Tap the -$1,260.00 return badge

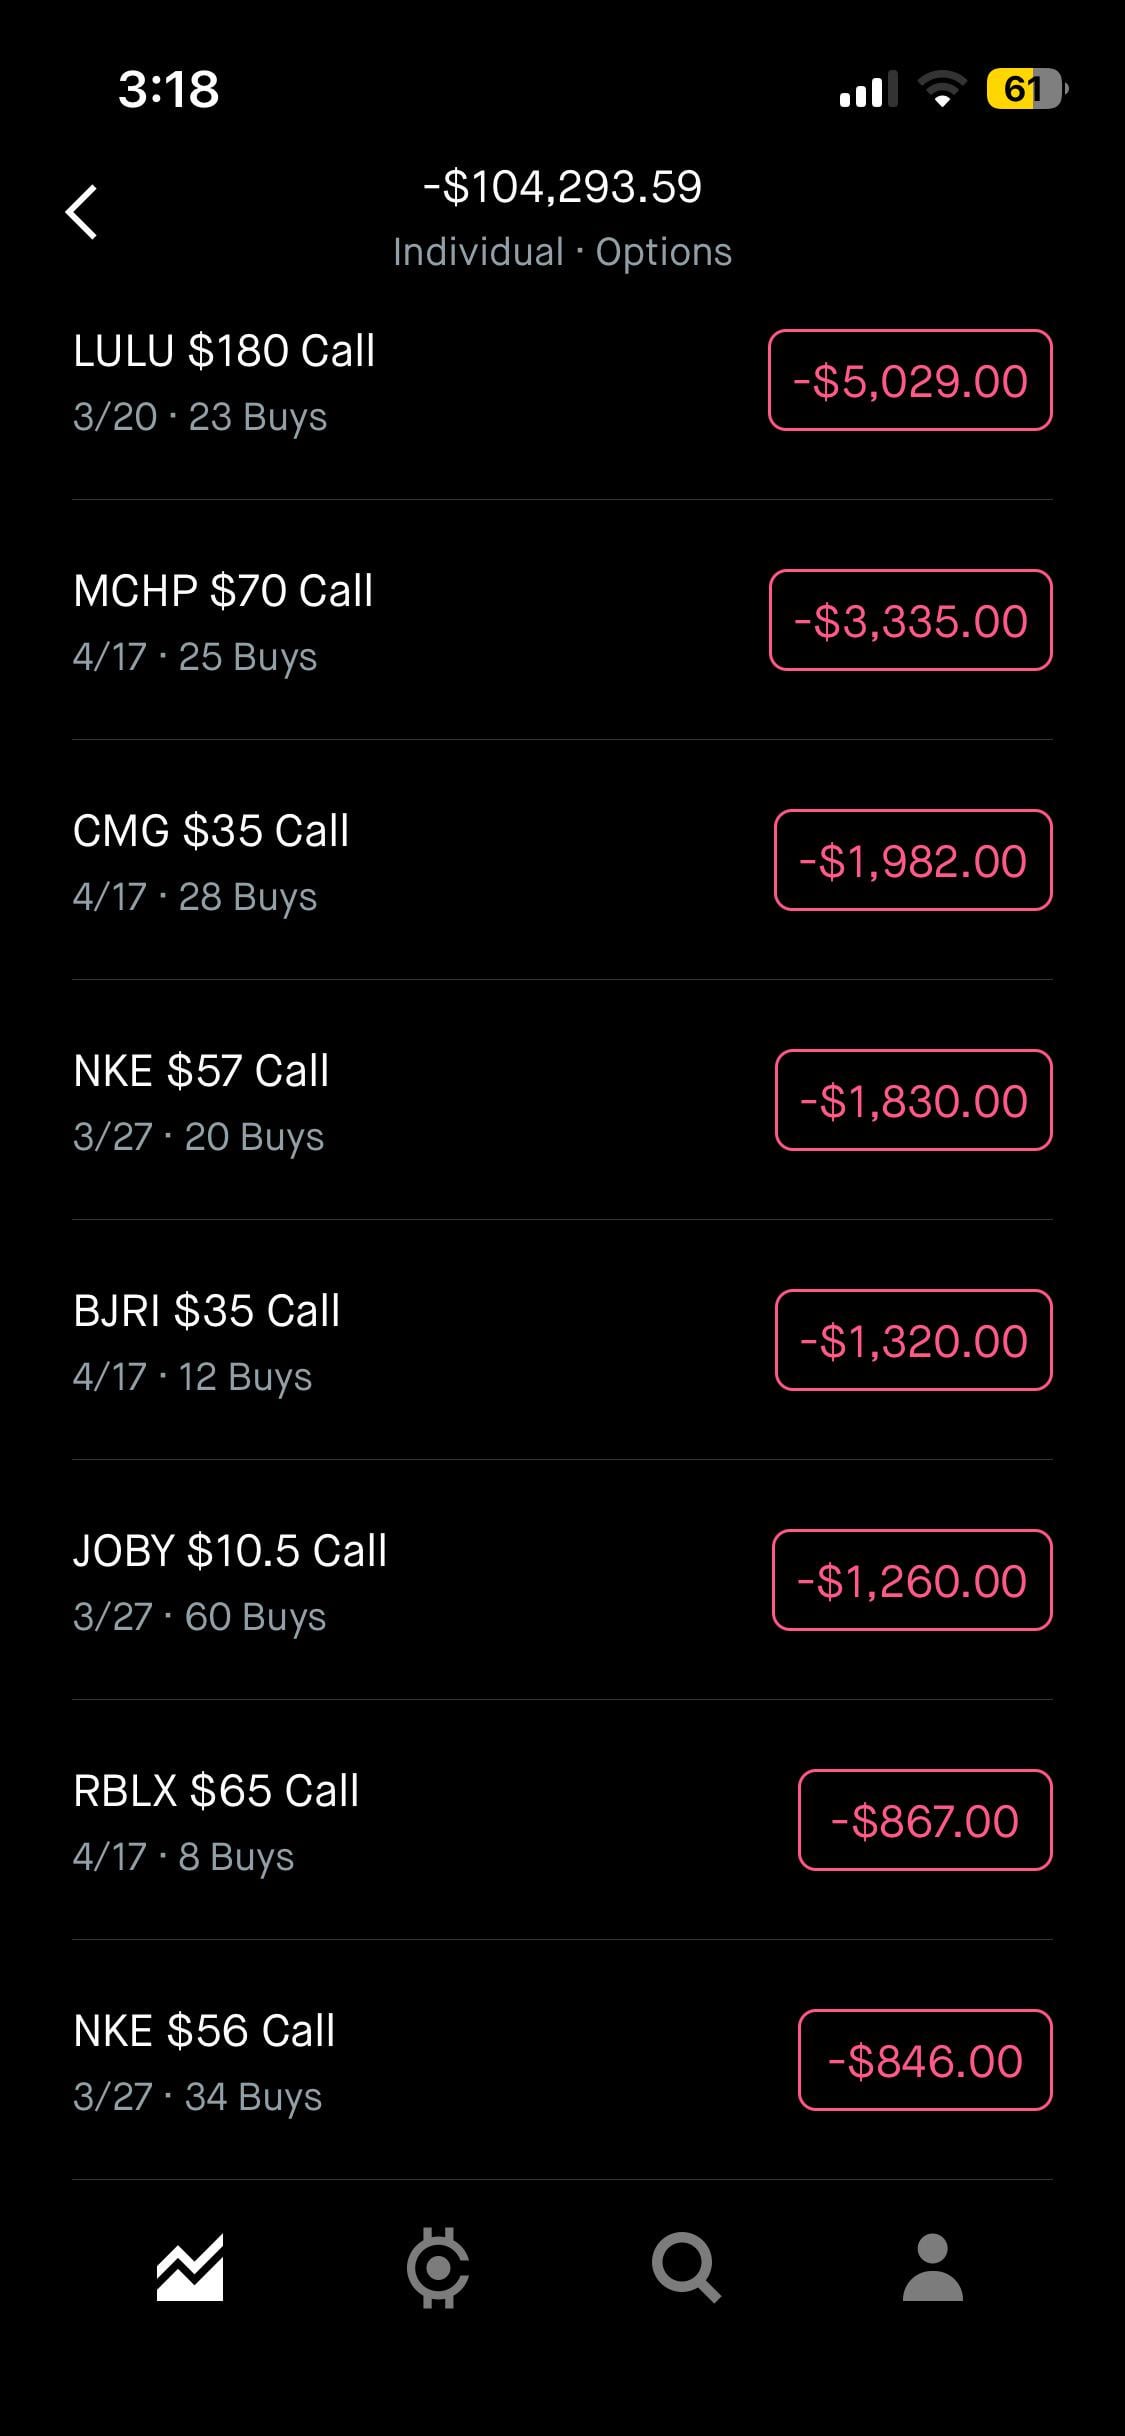[x=912, y=1581]
